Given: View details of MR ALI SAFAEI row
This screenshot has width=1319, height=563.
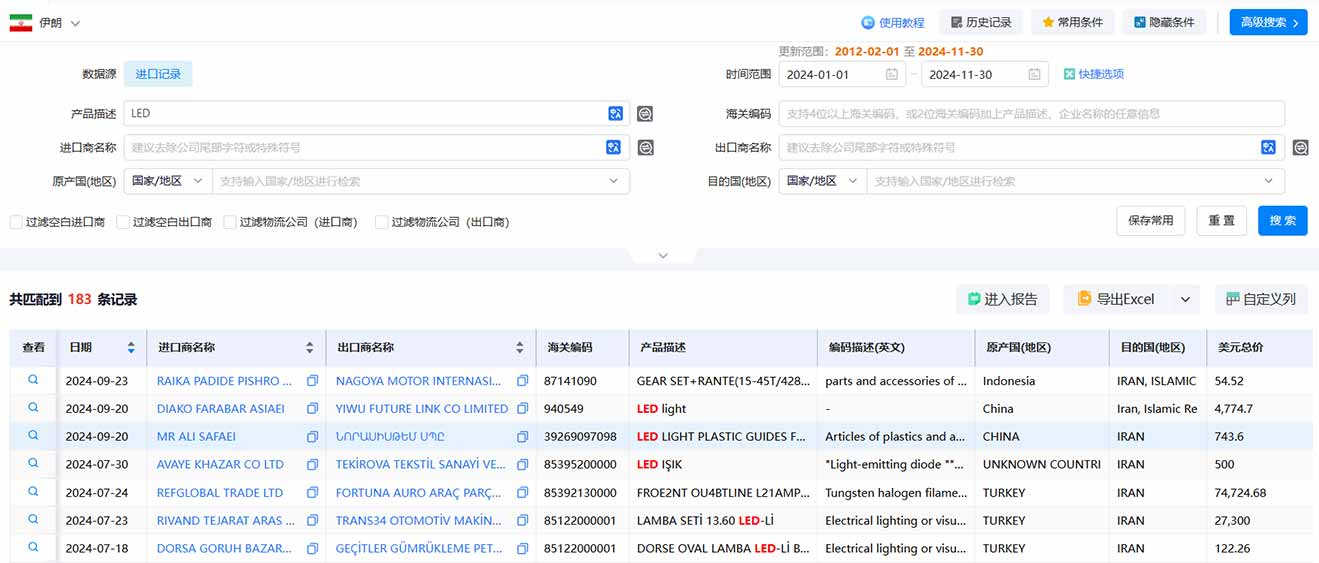Looking at the screenshot, I should (33, 436).
